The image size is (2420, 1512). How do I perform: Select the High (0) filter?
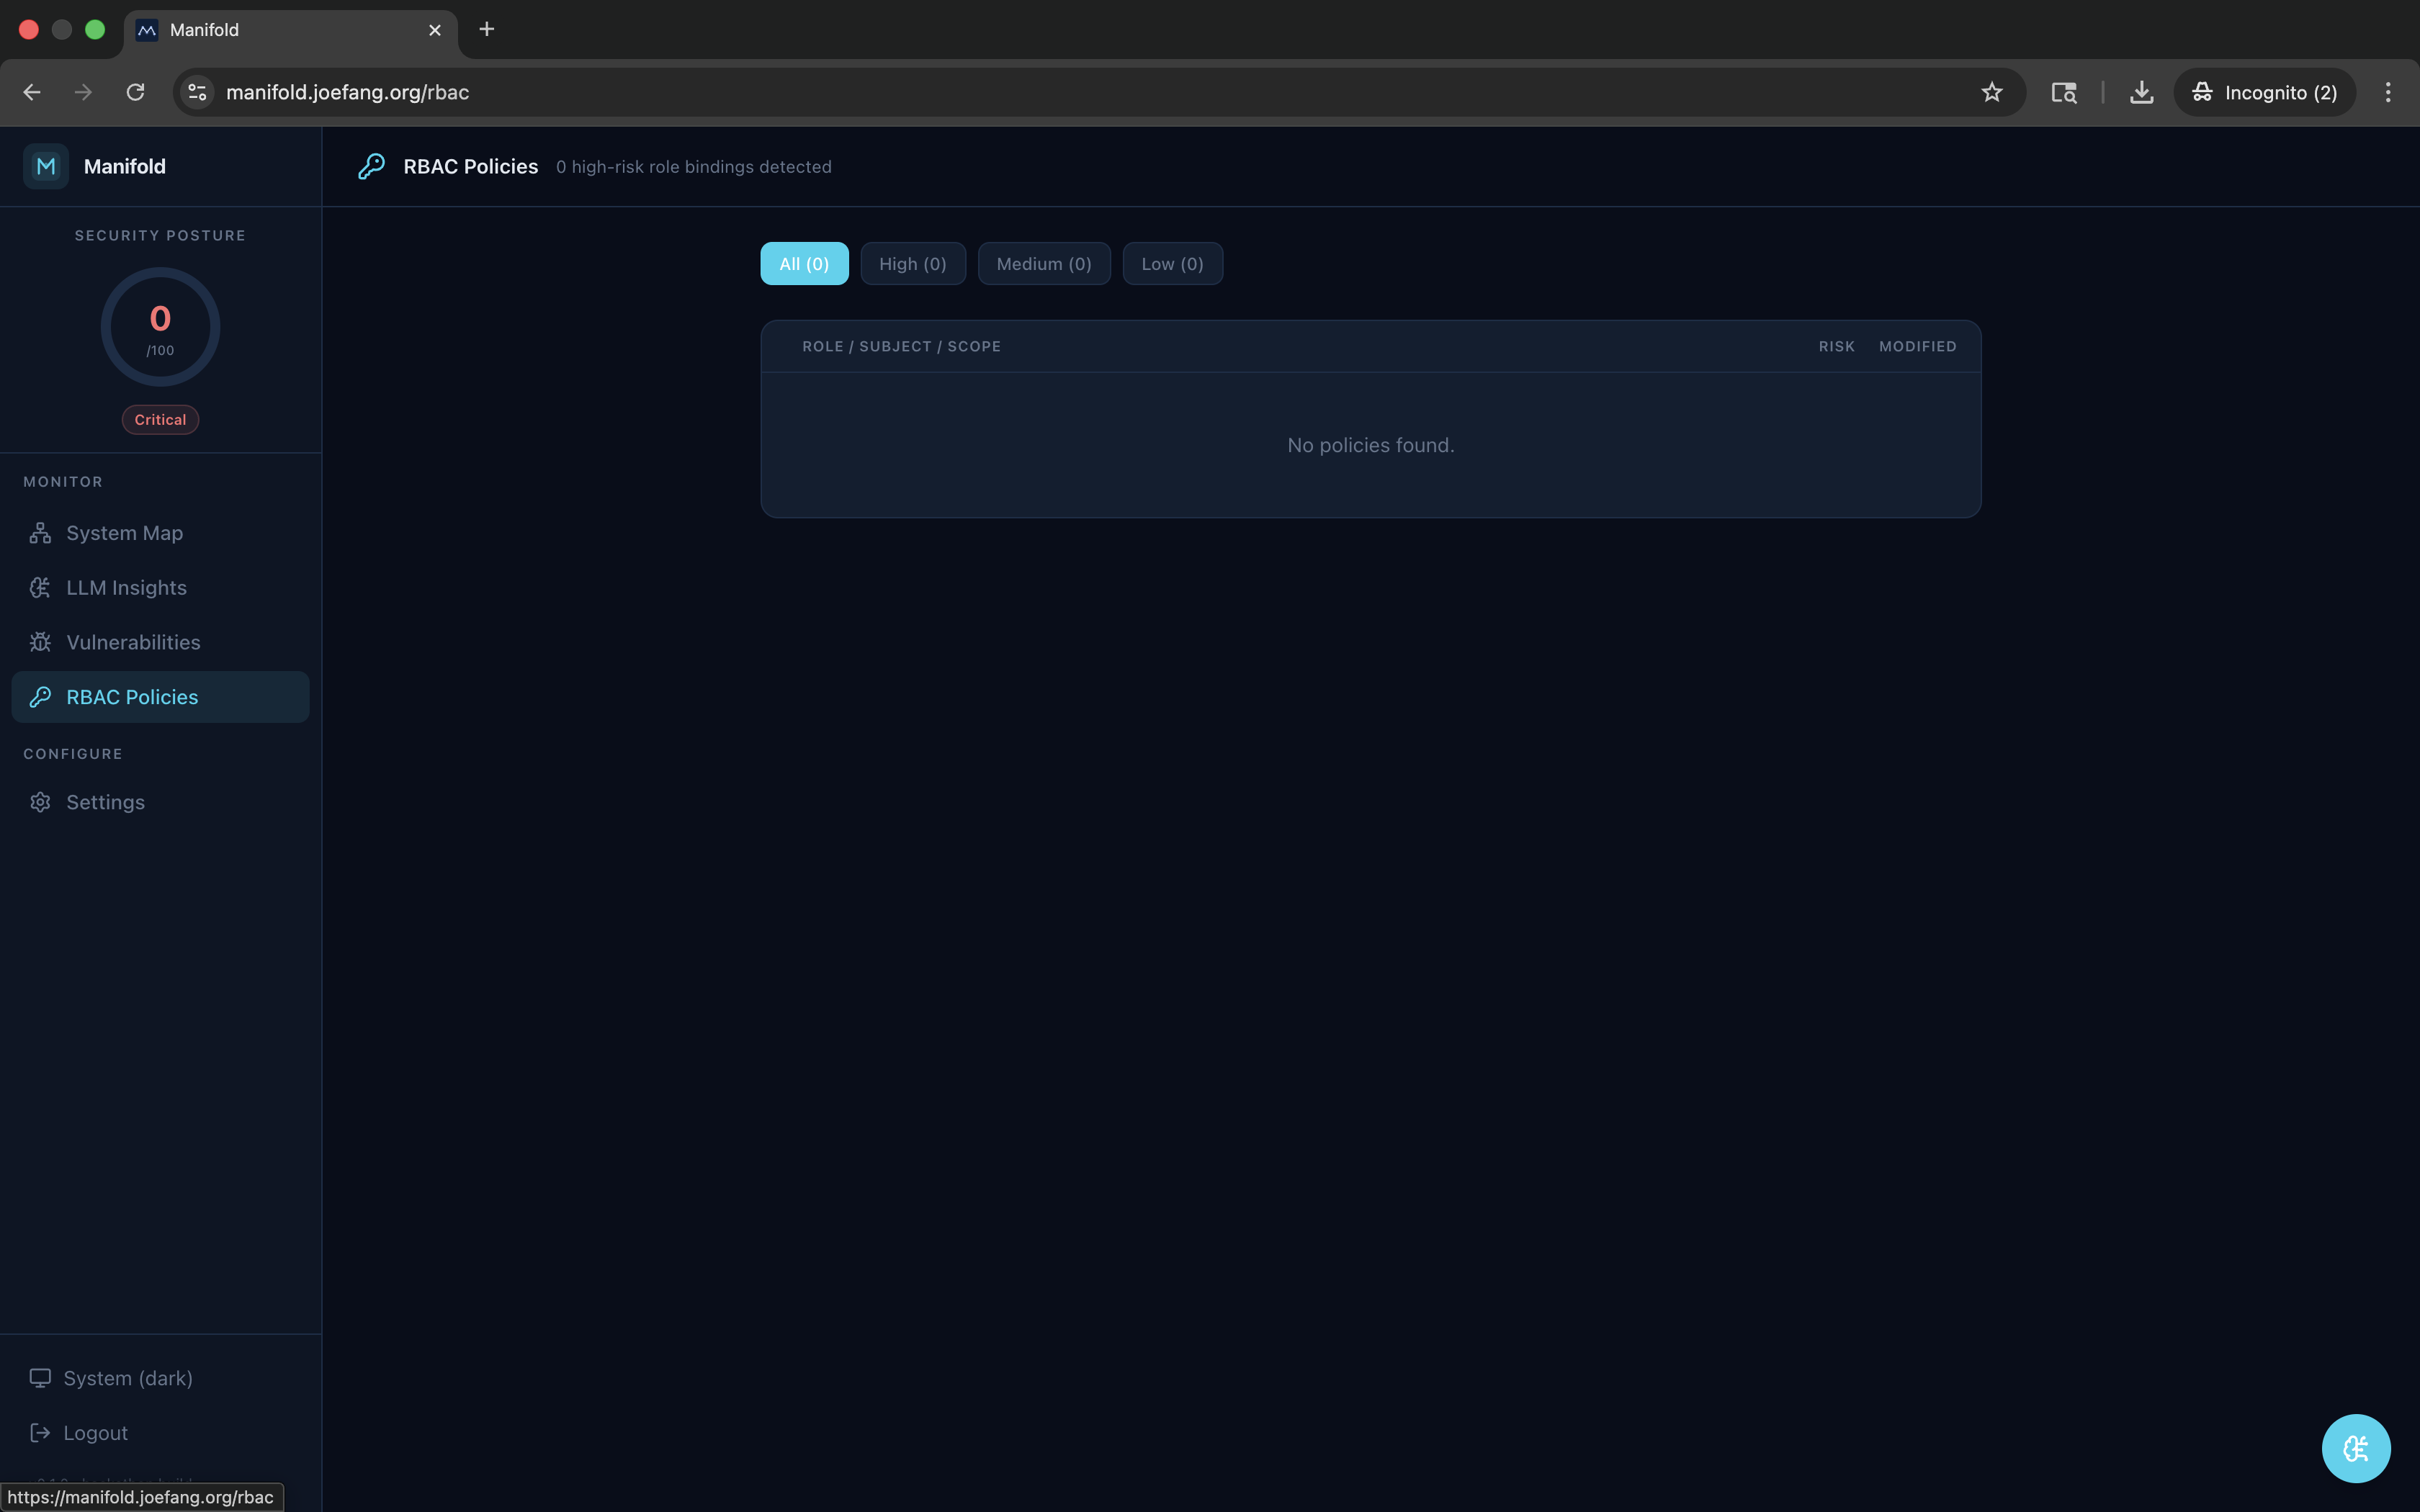pos(912,264)
